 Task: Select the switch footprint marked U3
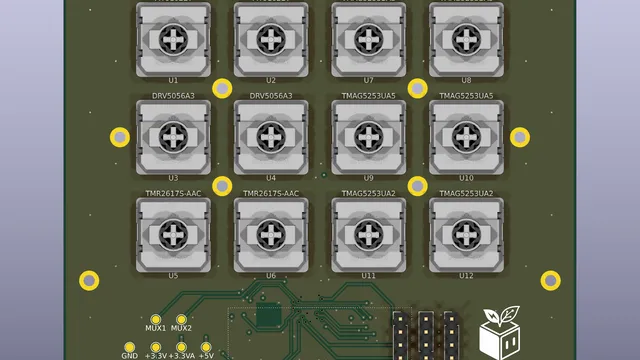tap(173, 137)
